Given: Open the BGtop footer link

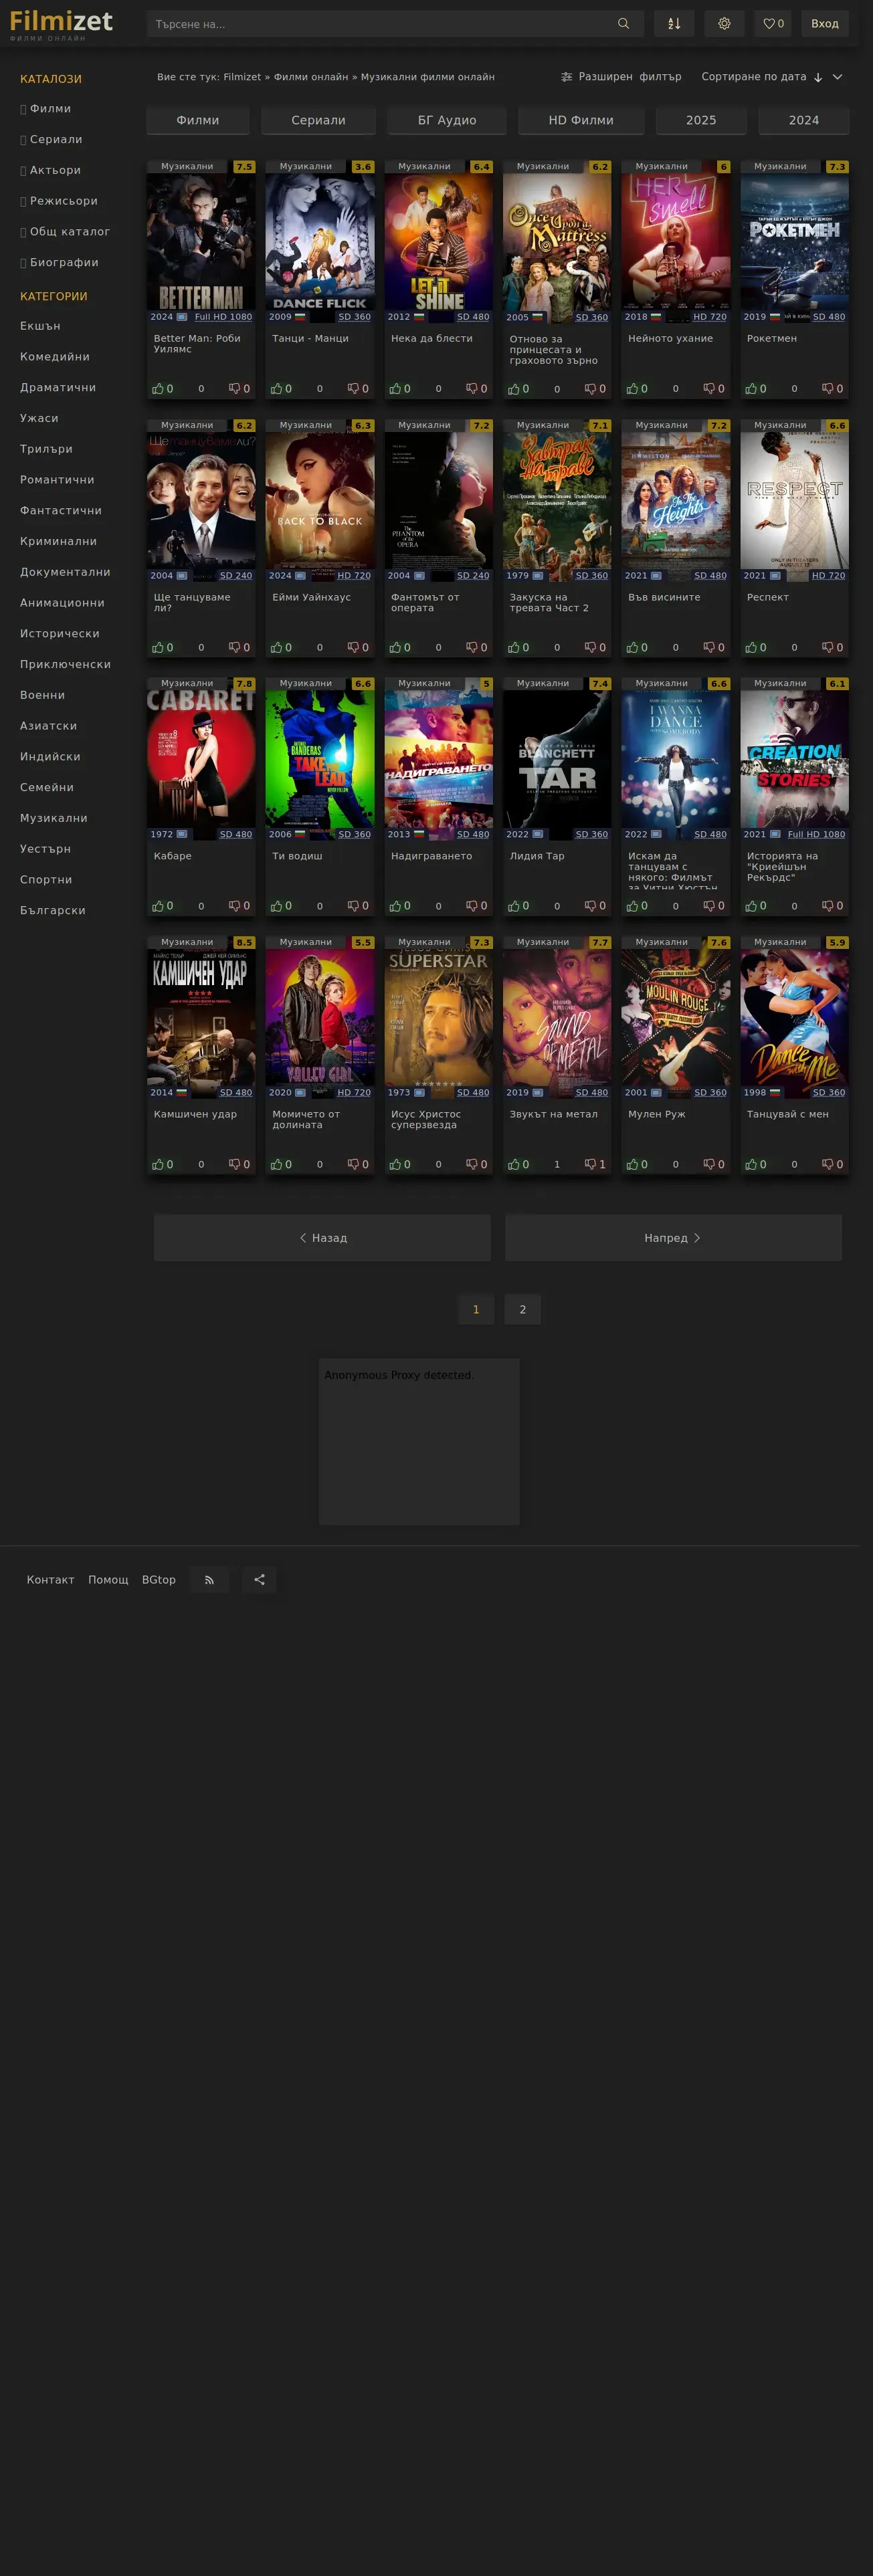Looking at the screenshot, I should [x=159, y=1580].
